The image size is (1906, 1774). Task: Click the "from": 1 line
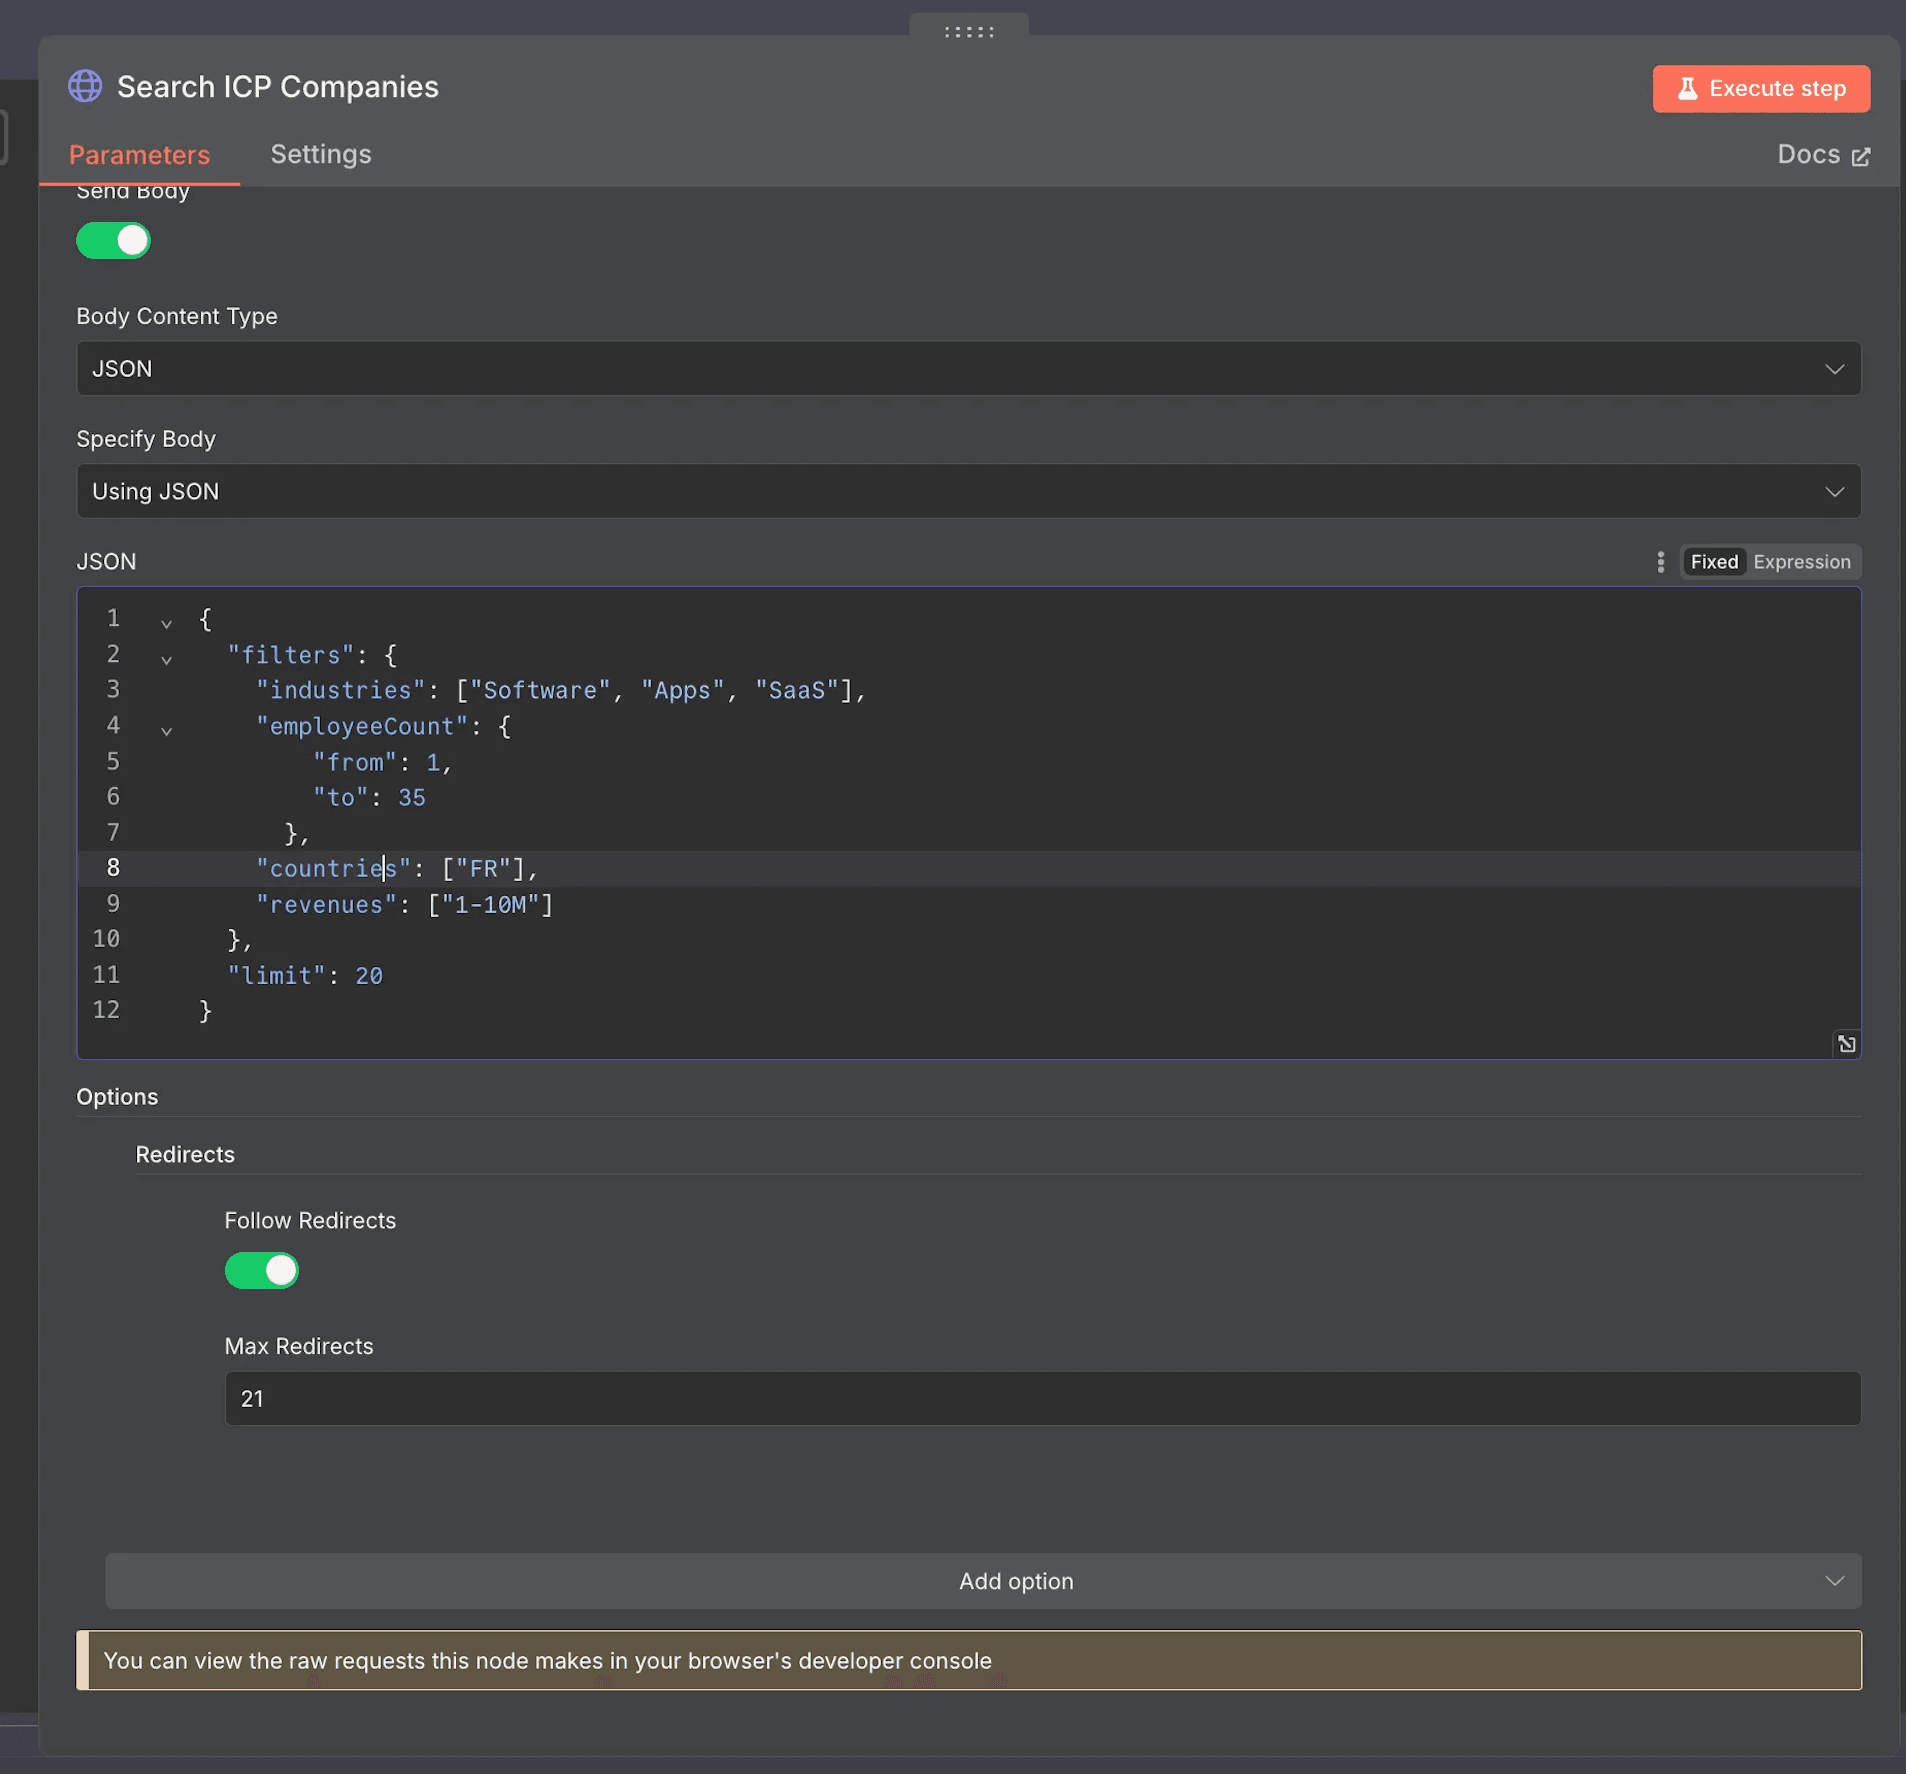point(382,762)
